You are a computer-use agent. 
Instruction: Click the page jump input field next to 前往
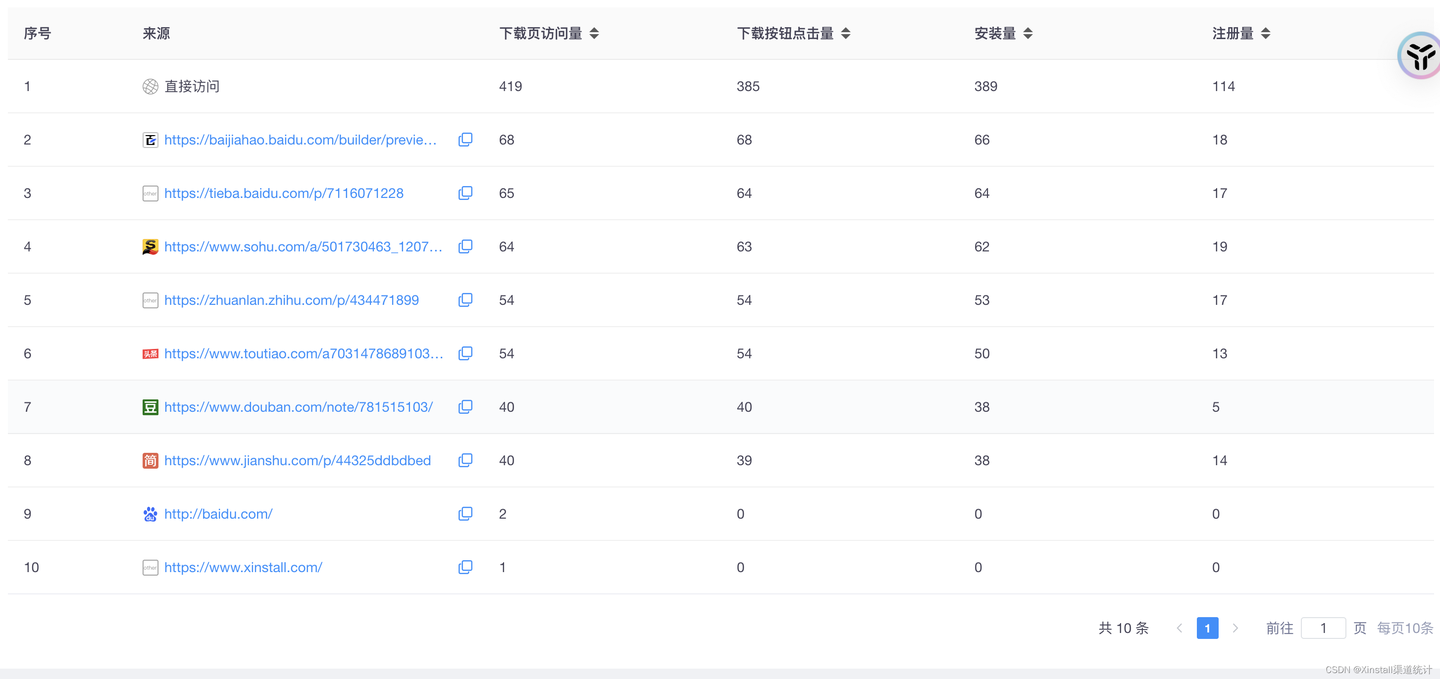click(1323, 627)
